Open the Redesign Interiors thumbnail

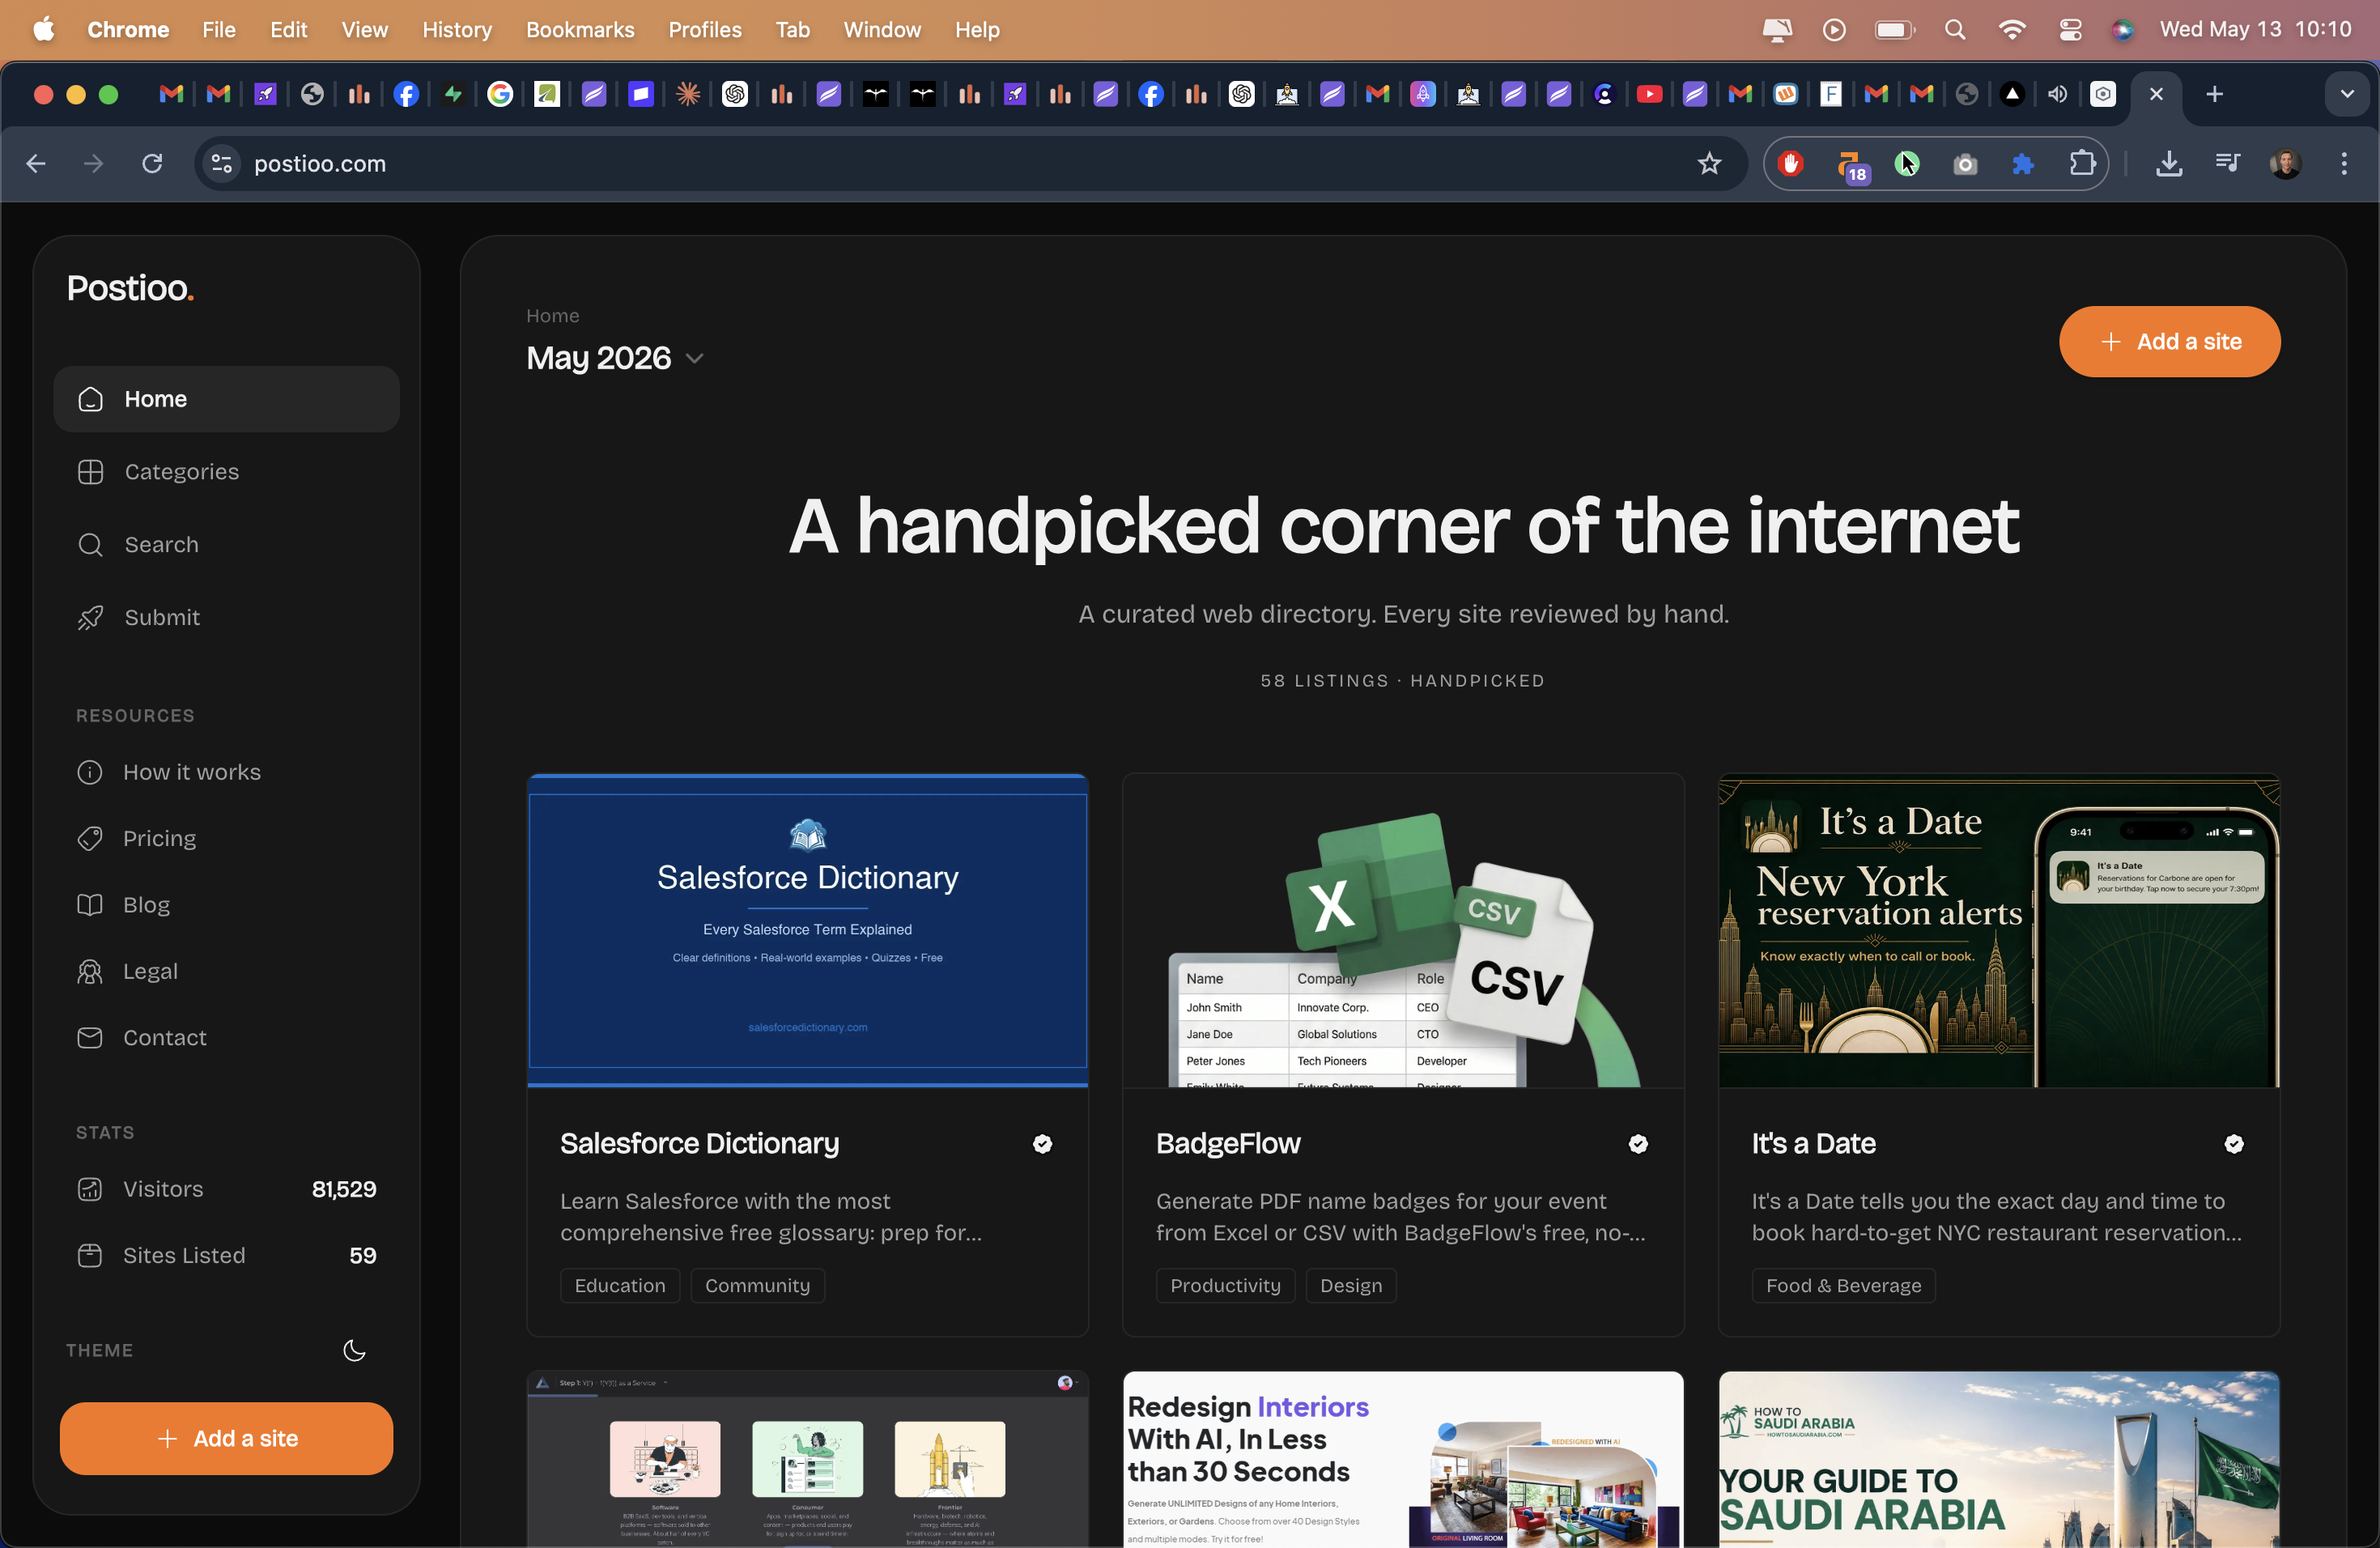[1403, 1459]
